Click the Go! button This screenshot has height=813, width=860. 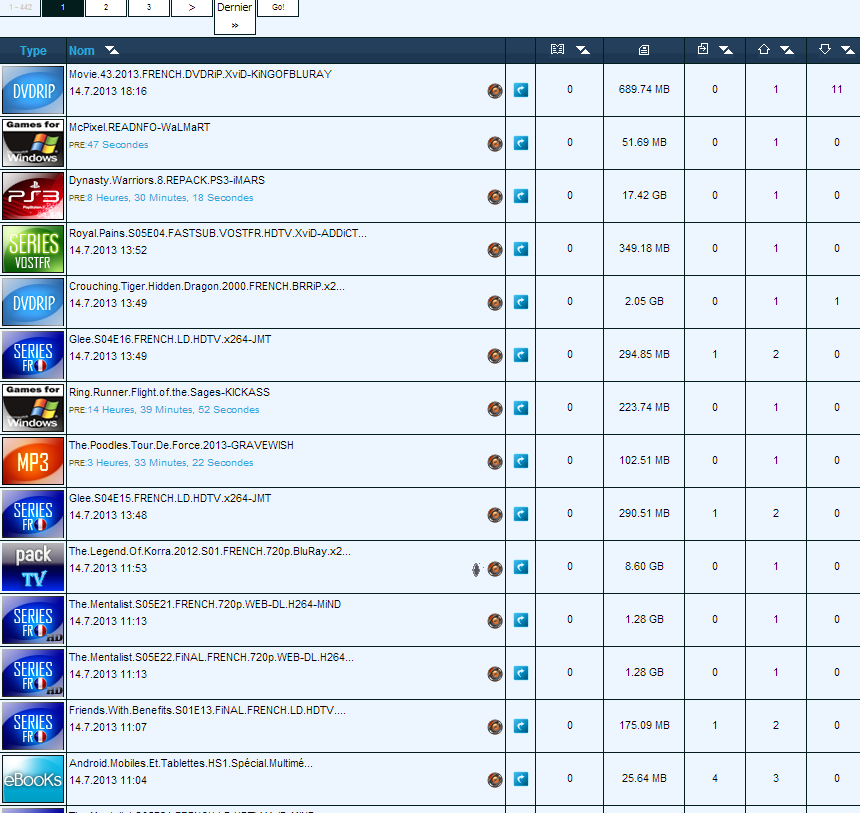[278, 8]
